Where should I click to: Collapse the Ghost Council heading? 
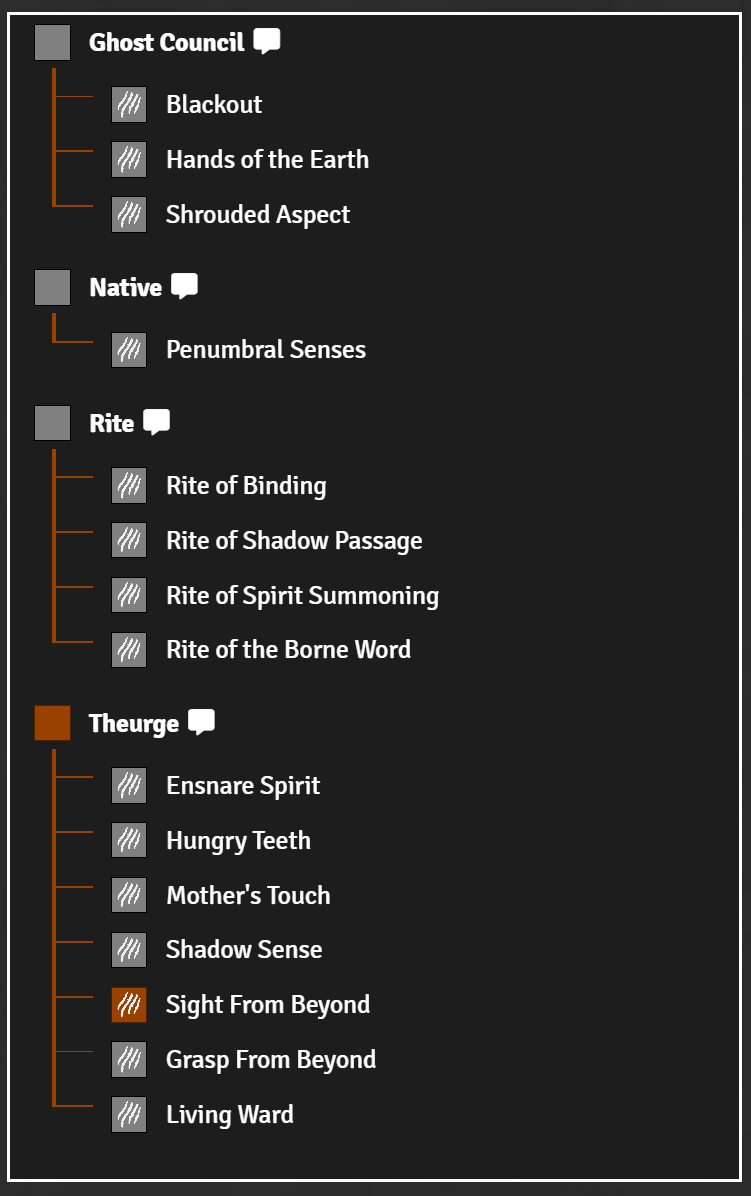tap(166, 43)
